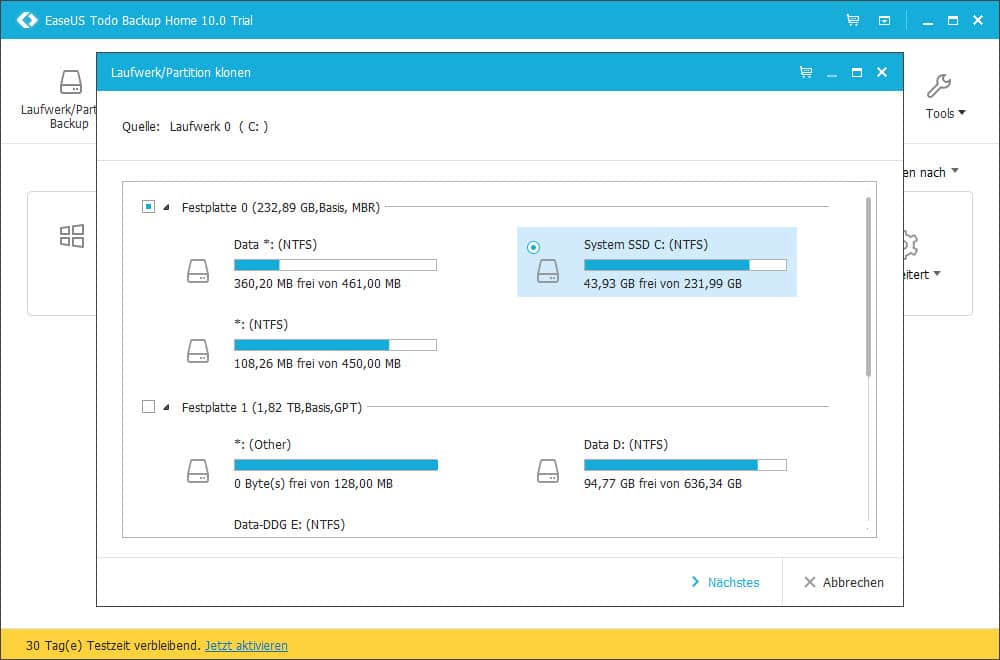Collapse the Festplatte 0 tree arrow

point(166,207)
